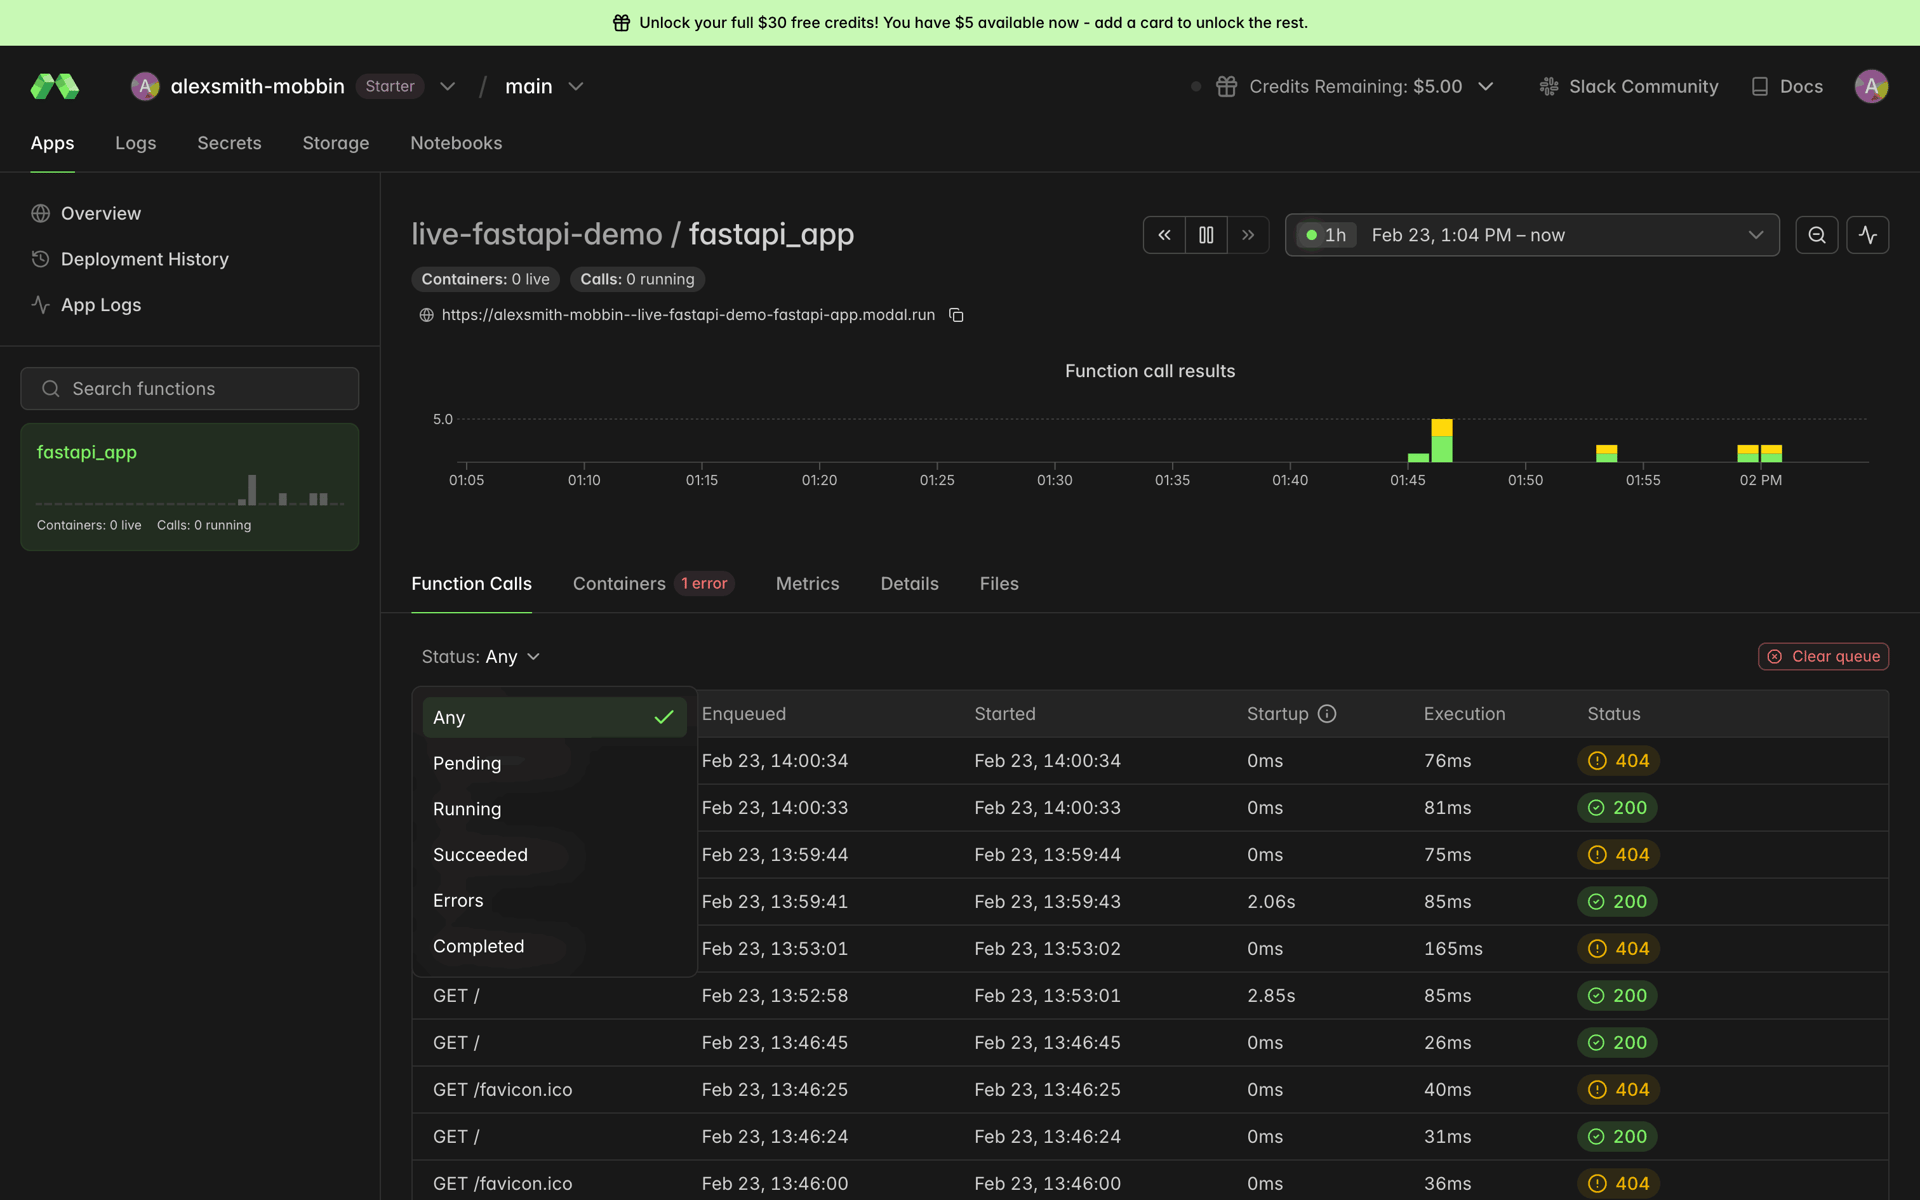Click the Startup info icon
Image resolution: width=1920 pixels, height=1200 pixels.
pos(1327,714)
